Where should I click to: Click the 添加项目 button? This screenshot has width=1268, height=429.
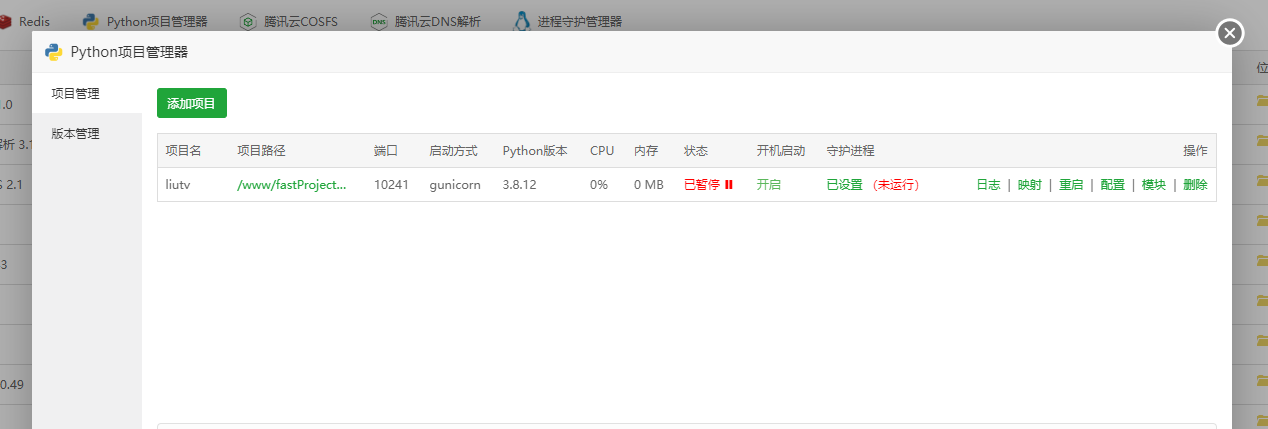pyautogui.click(x=192, y=103)
